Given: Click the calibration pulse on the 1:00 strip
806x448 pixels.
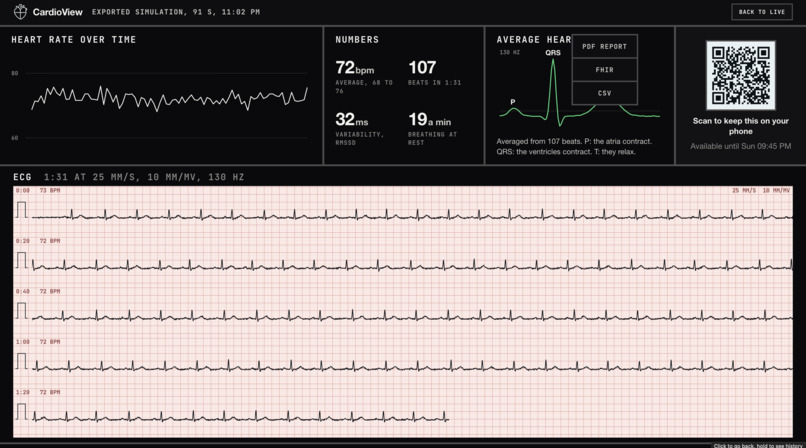Looking at the screenshot, I should point(21,361).
